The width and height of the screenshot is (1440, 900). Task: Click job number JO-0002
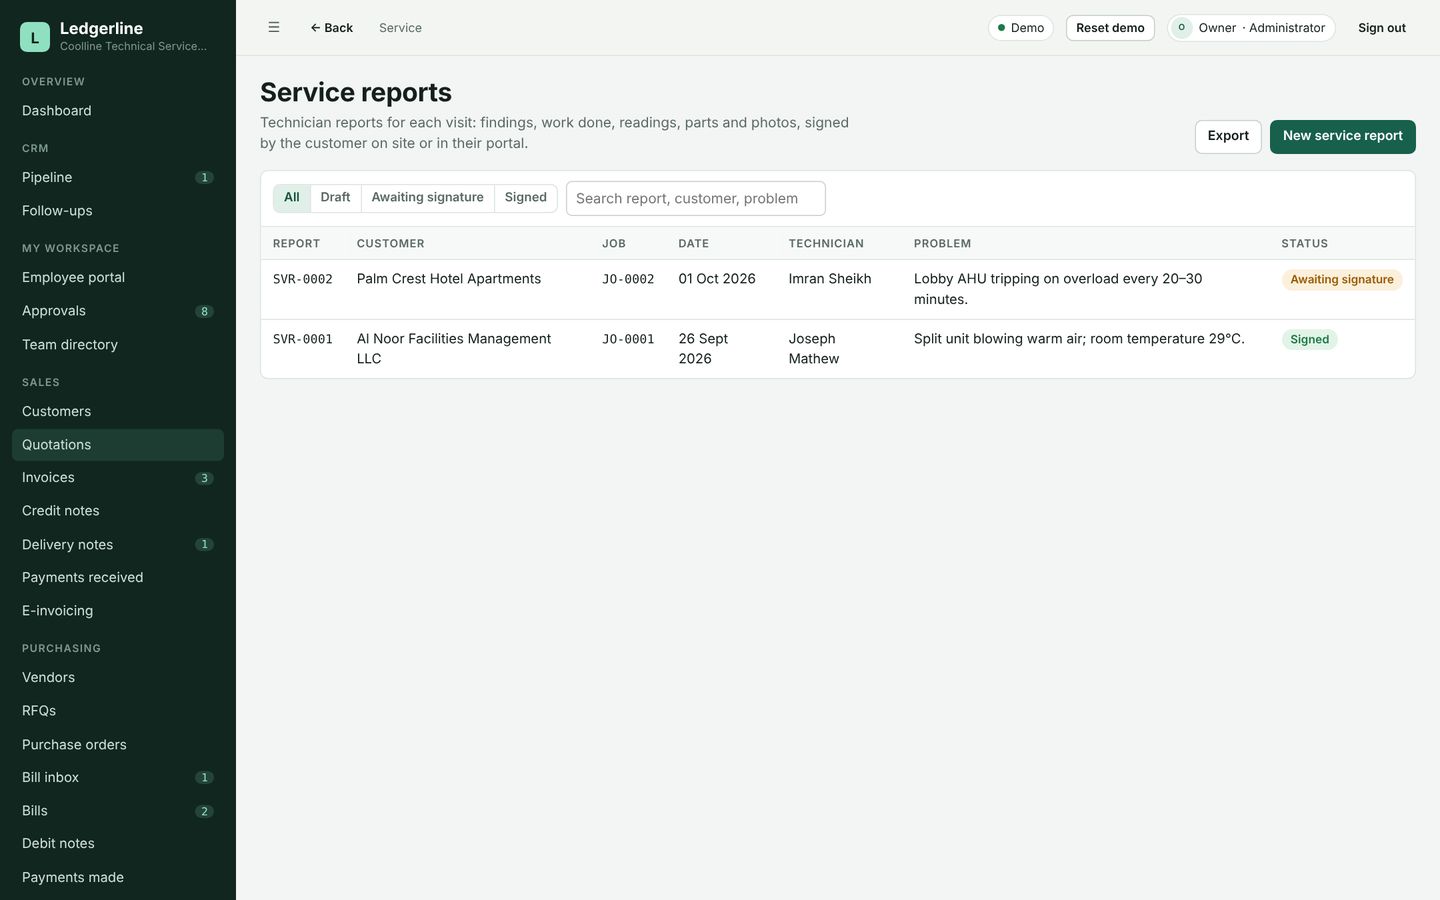pos(628,280)
